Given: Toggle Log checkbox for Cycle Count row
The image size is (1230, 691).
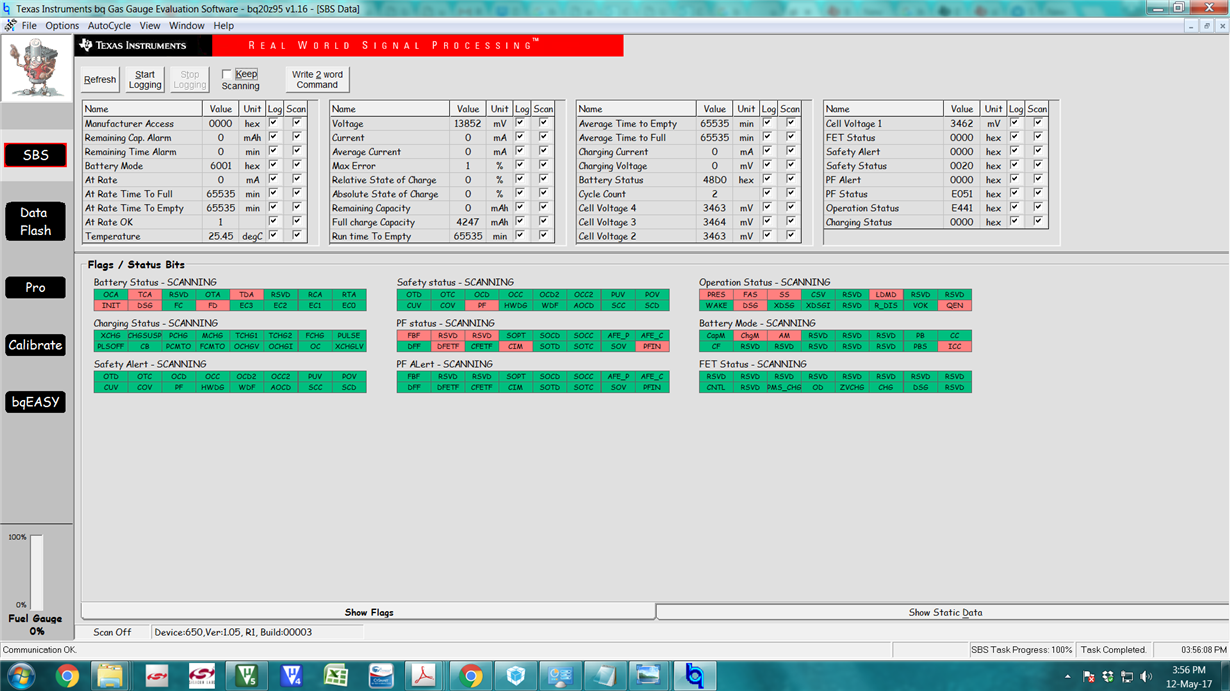Looking at the screenshot, I should pos(768,193).
